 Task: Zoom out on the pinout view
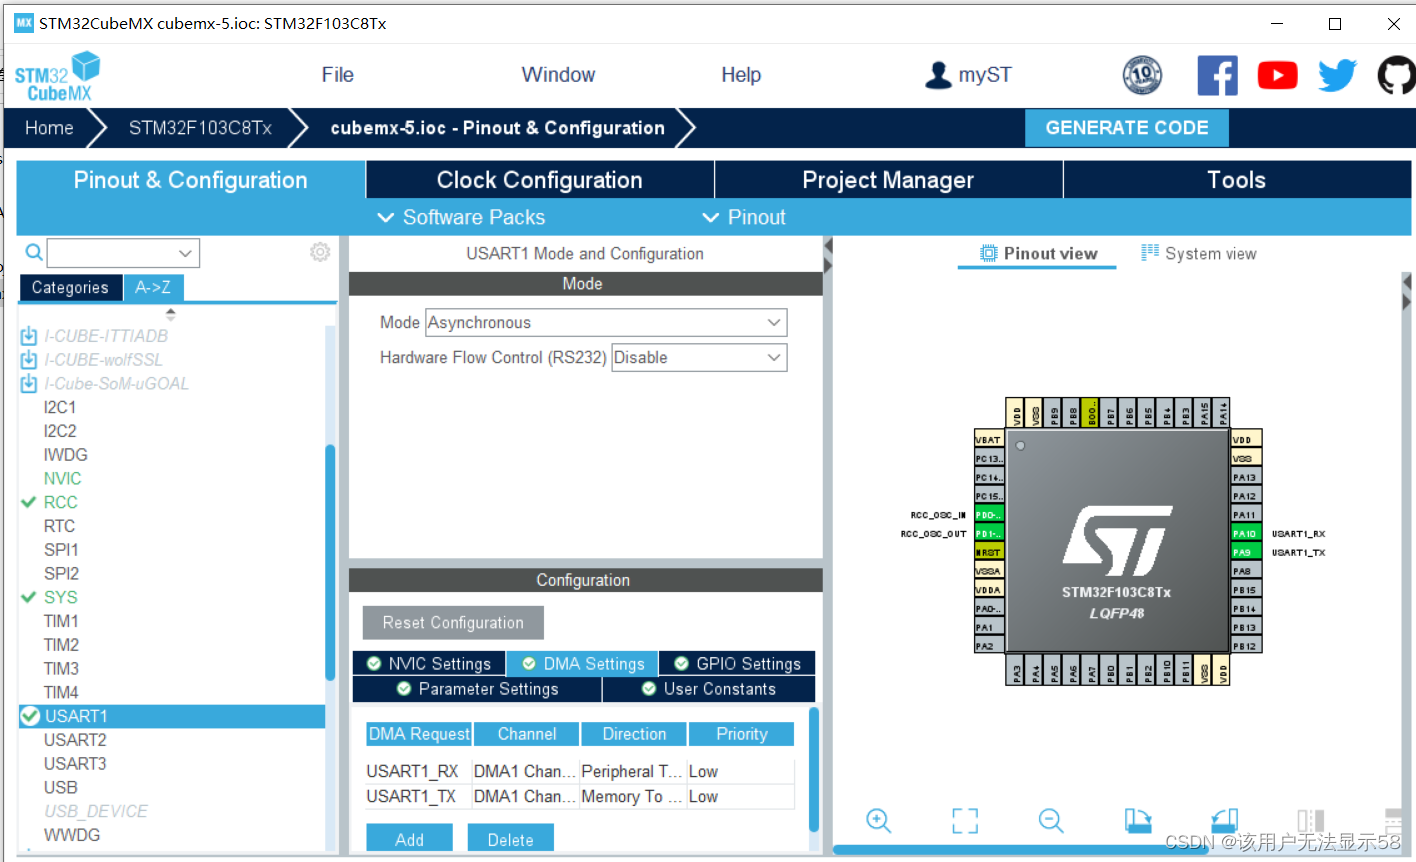(1051, 821)
